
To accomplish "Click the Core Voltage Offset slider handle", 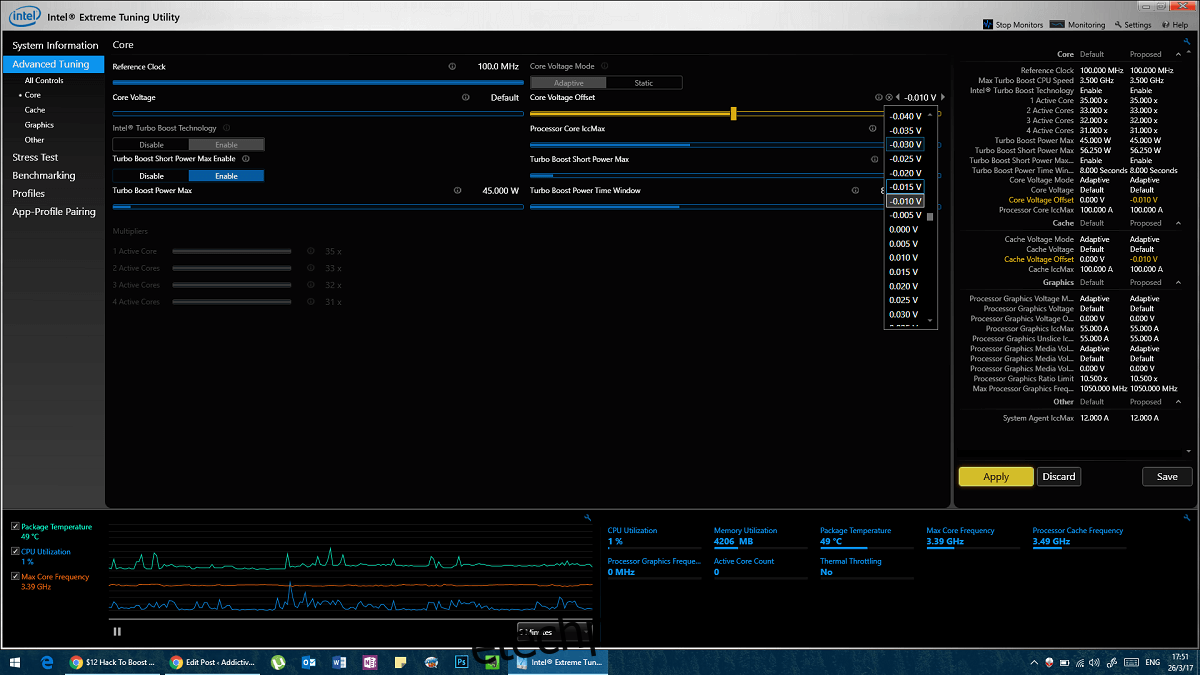I will tap(734, 114).
